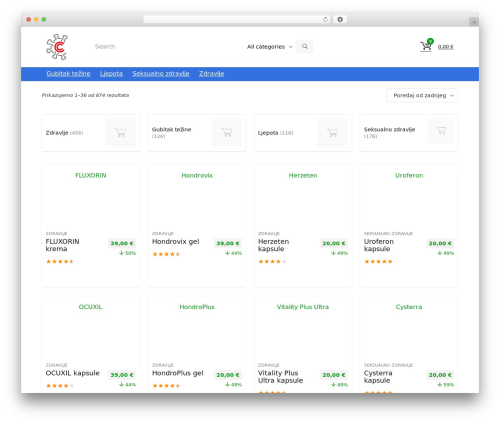Click the magnifier search button
This screenshot has height=423, width=500.
click(x=305, y=47)
